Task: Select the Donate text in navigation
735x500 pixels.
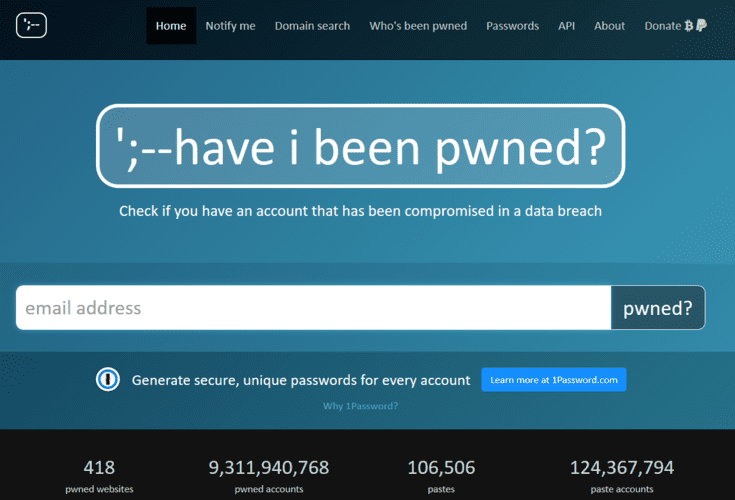Action: tap(662, 26)
